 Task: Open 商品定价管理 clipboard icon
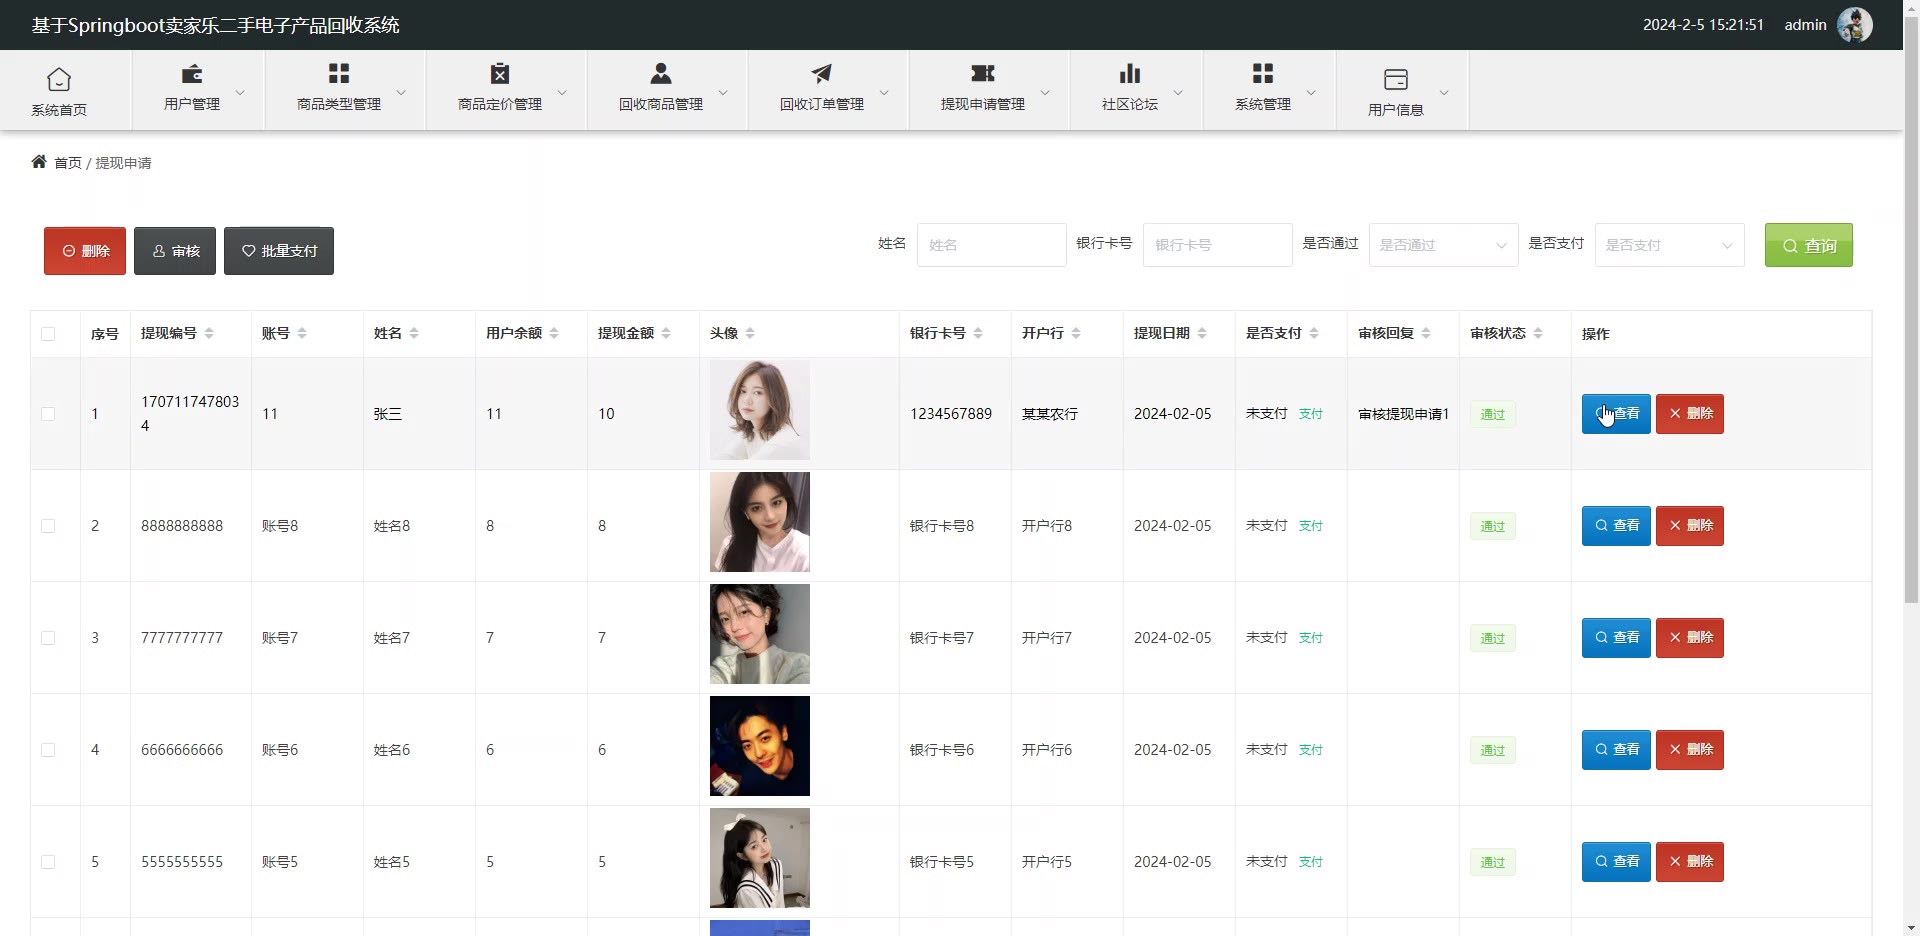point(500,73)
